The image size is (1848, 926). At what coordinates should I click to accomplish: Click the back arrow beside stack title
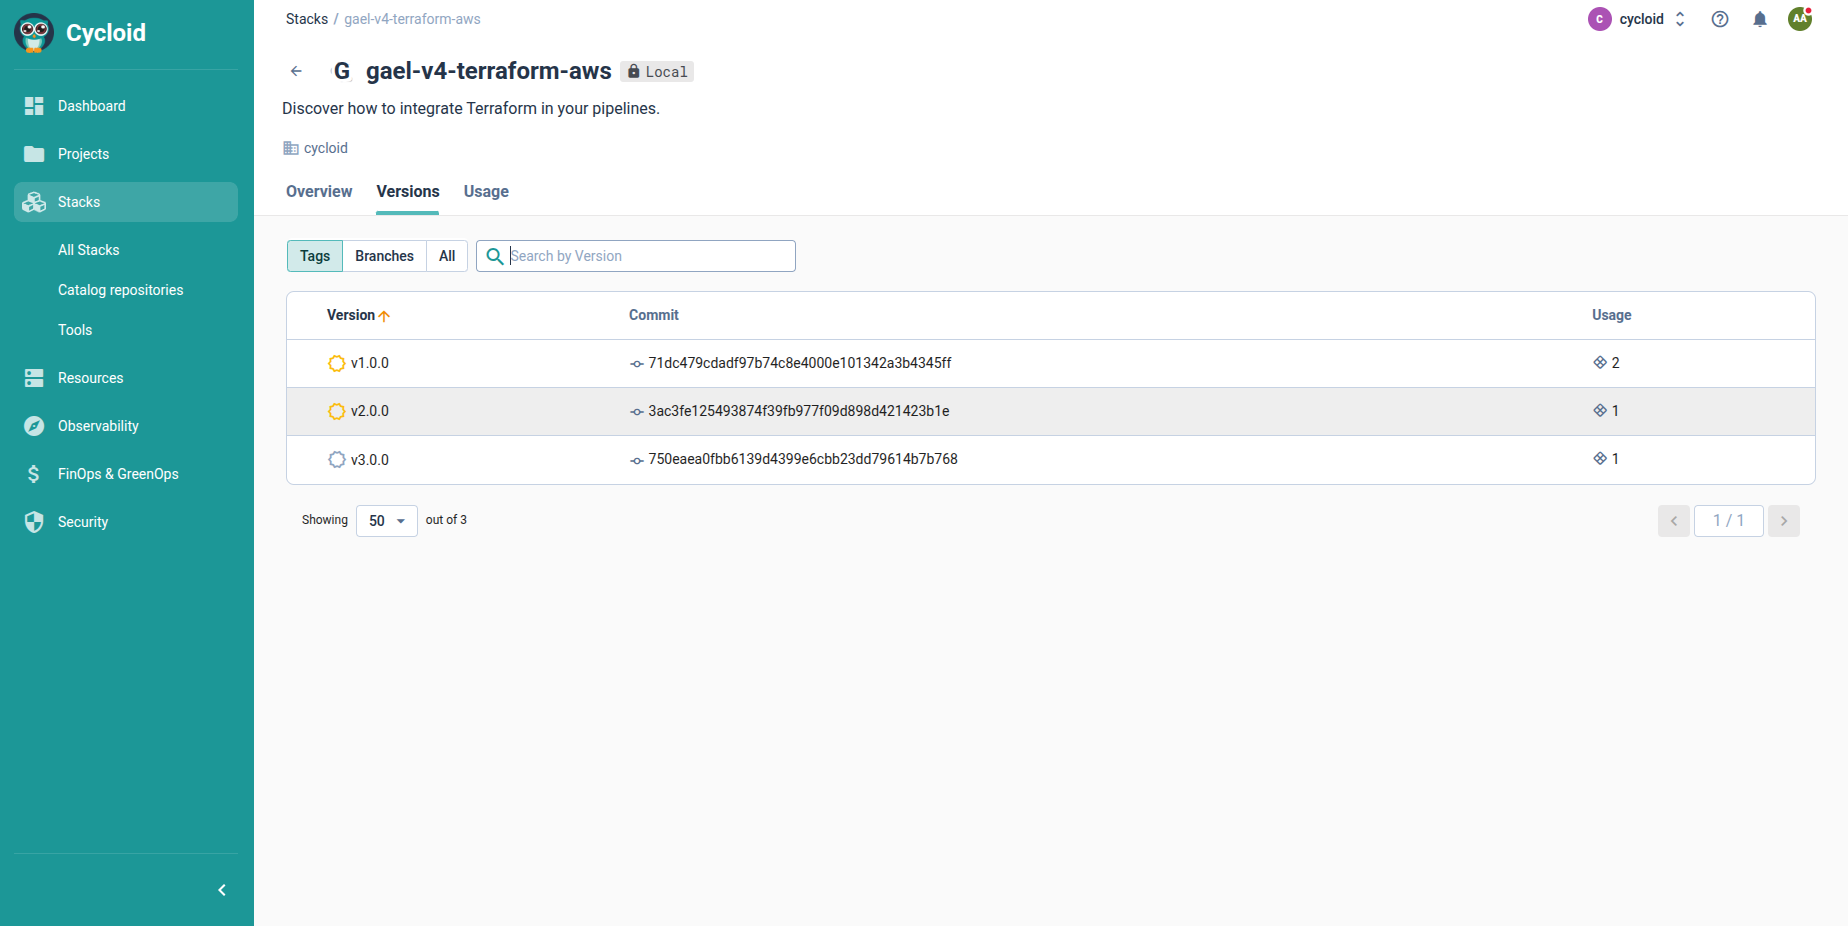(x=296, y=71)
